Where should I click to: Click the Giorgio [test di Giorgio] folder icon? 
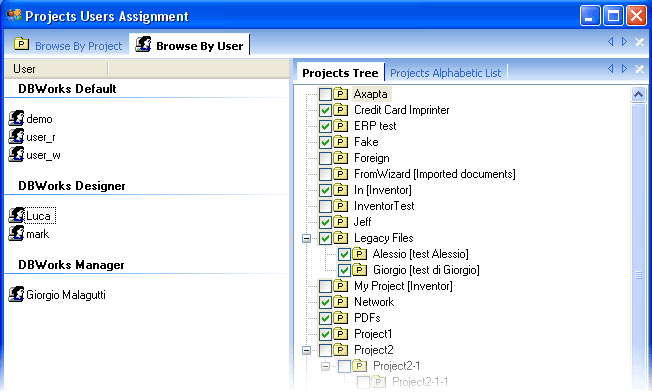(x=360, y=270)
